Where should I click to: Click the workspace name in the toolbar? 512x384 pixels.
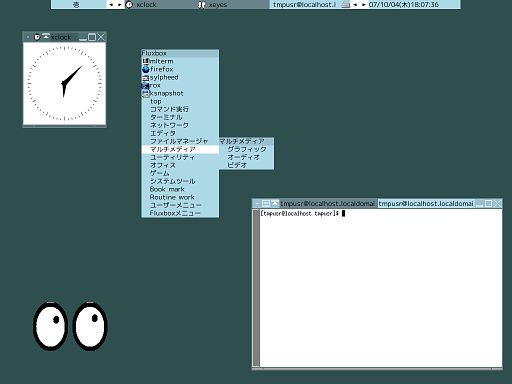coord(79,5)
